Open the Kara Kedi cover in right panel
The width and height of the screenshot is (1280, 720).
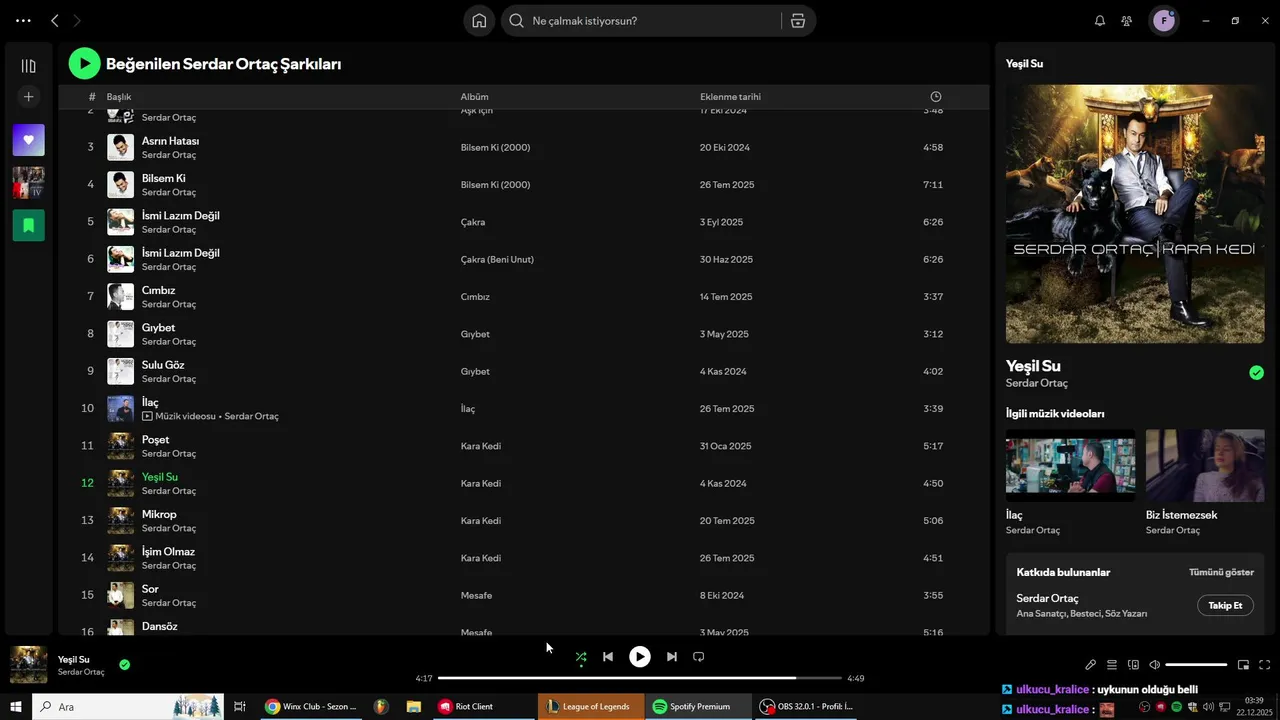[x=1135, y=214]
